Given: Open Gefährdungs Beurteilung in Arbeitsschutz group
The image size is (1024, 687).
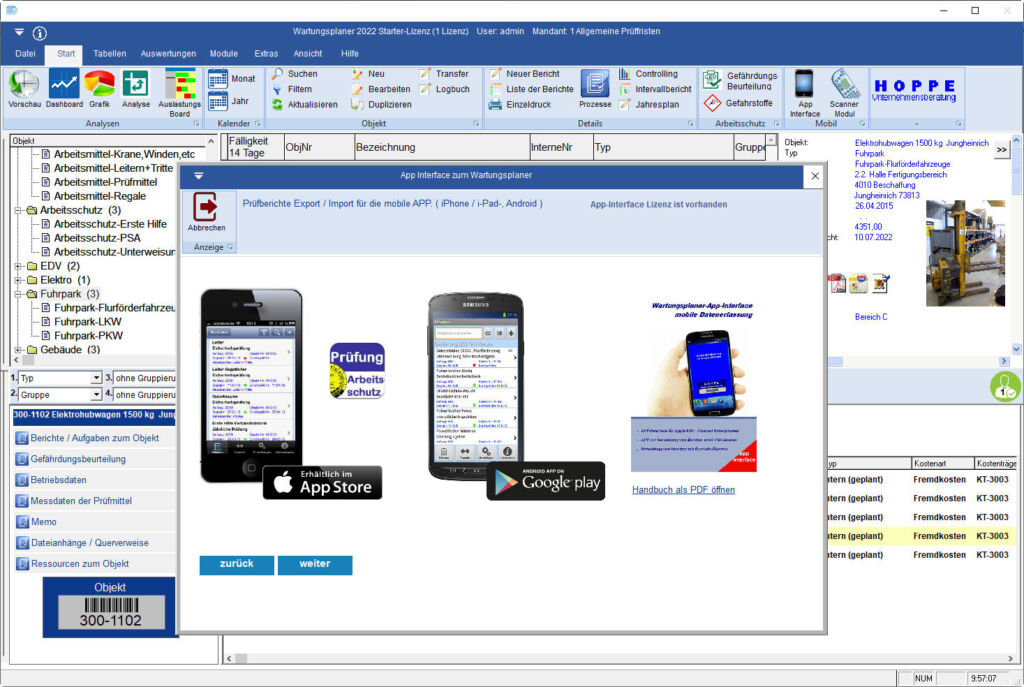Looking at the screenshot, I should pos(740,80).
